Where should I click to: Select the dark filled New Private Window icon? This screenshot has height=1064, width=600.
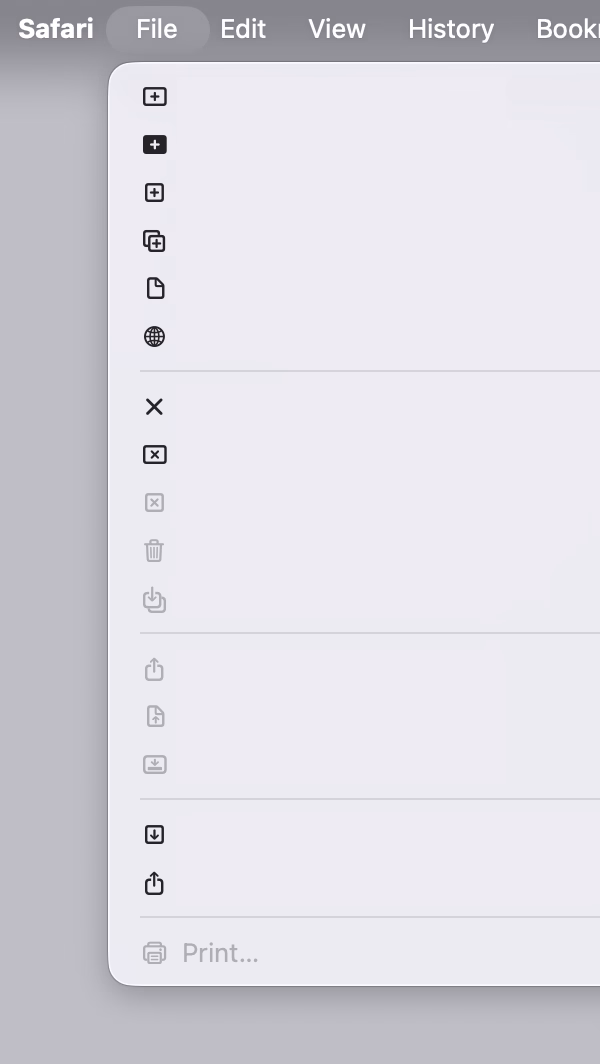[x=155, y=145]
